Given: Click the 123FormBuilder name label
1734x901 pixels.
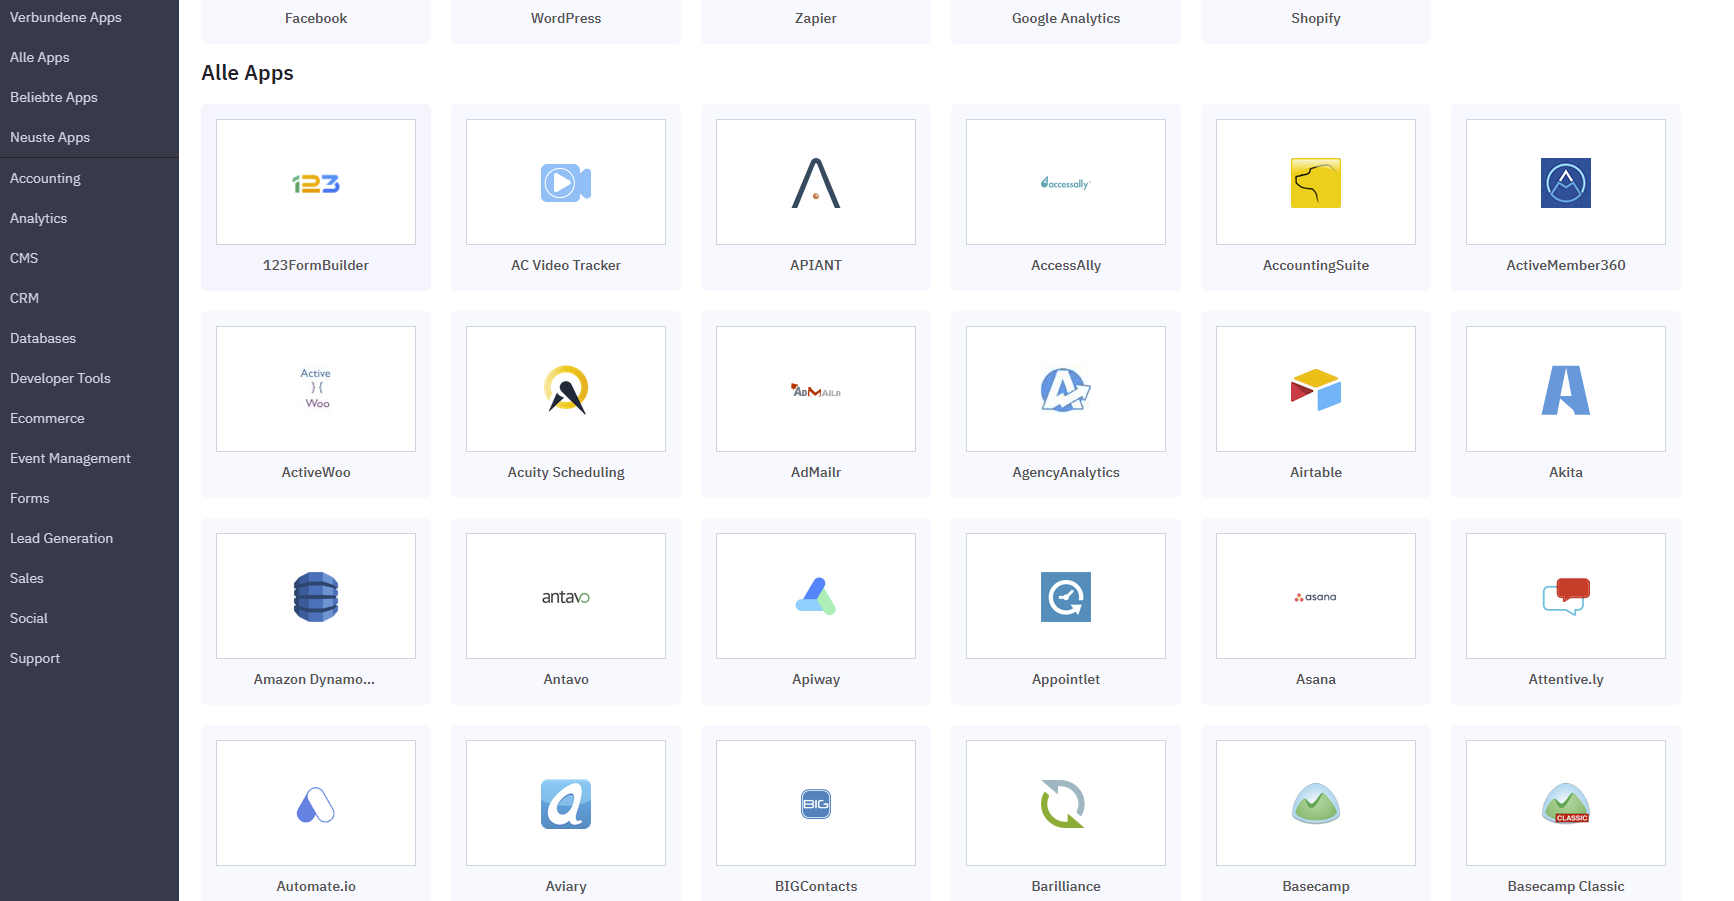Looking at the screenshot, I should [316, 265].
